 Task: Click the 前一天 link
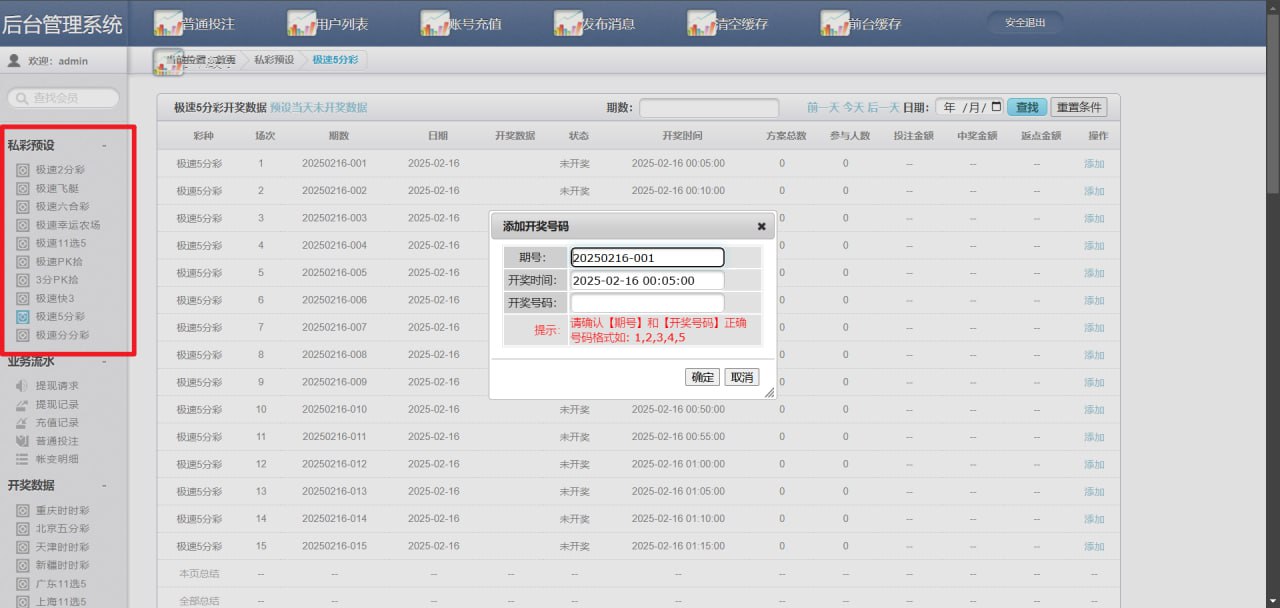(821, 107)
